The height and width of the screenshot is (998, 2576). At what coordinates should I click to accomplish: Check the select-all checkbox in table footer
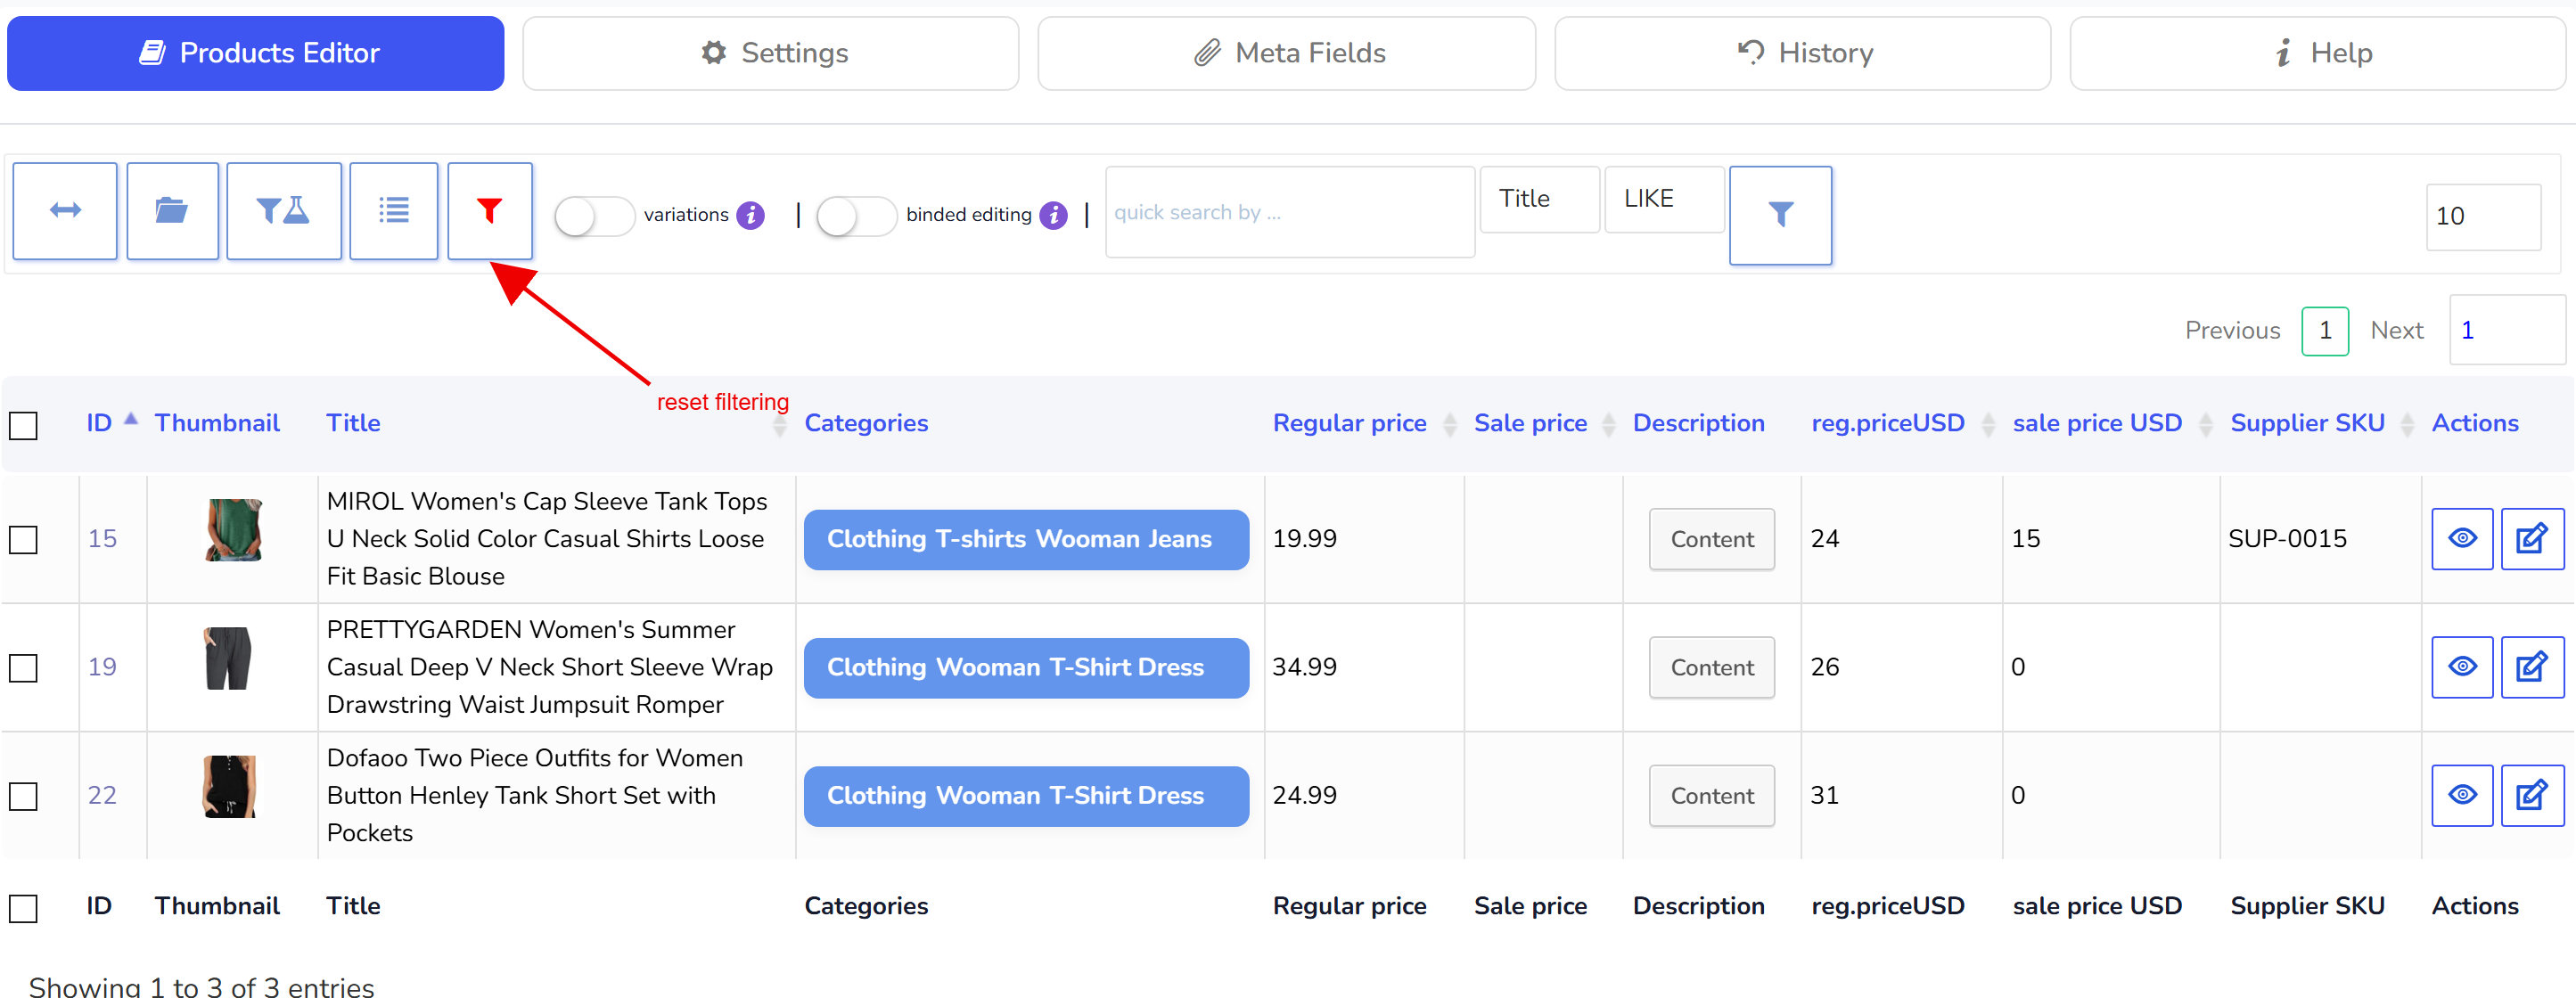(23, 908)
